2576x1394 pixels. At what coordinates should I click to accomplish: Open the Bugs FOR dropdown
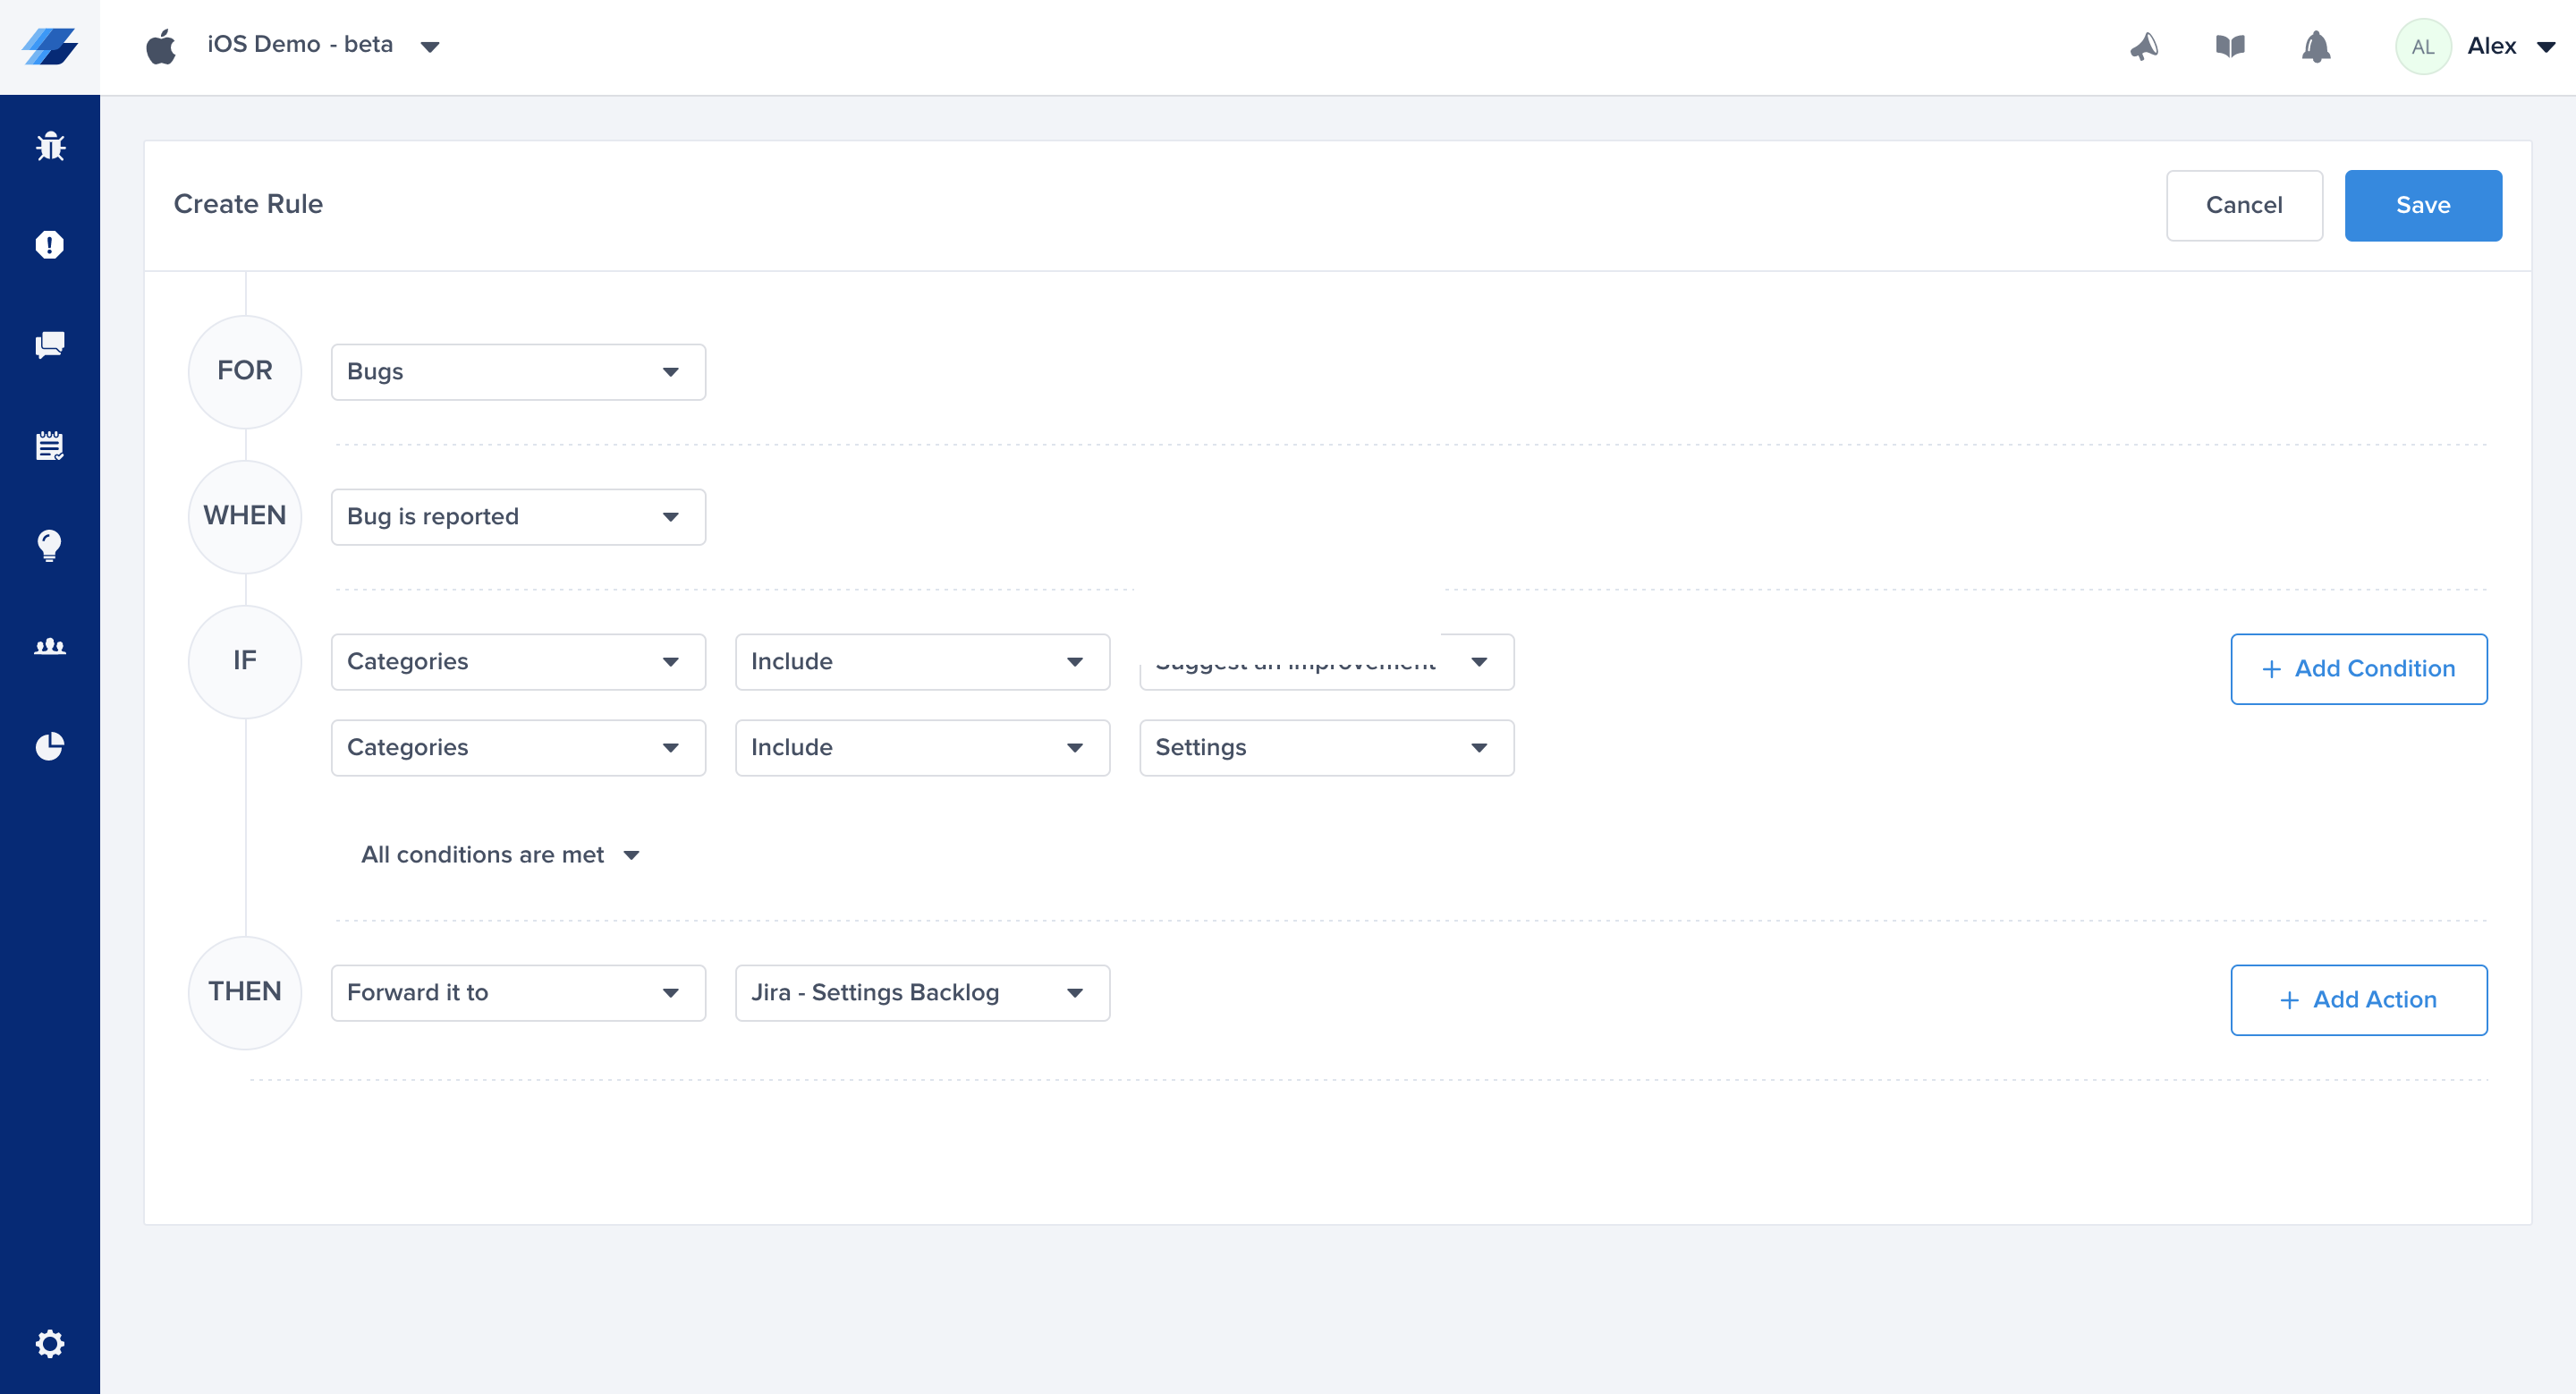click(518, 372)
